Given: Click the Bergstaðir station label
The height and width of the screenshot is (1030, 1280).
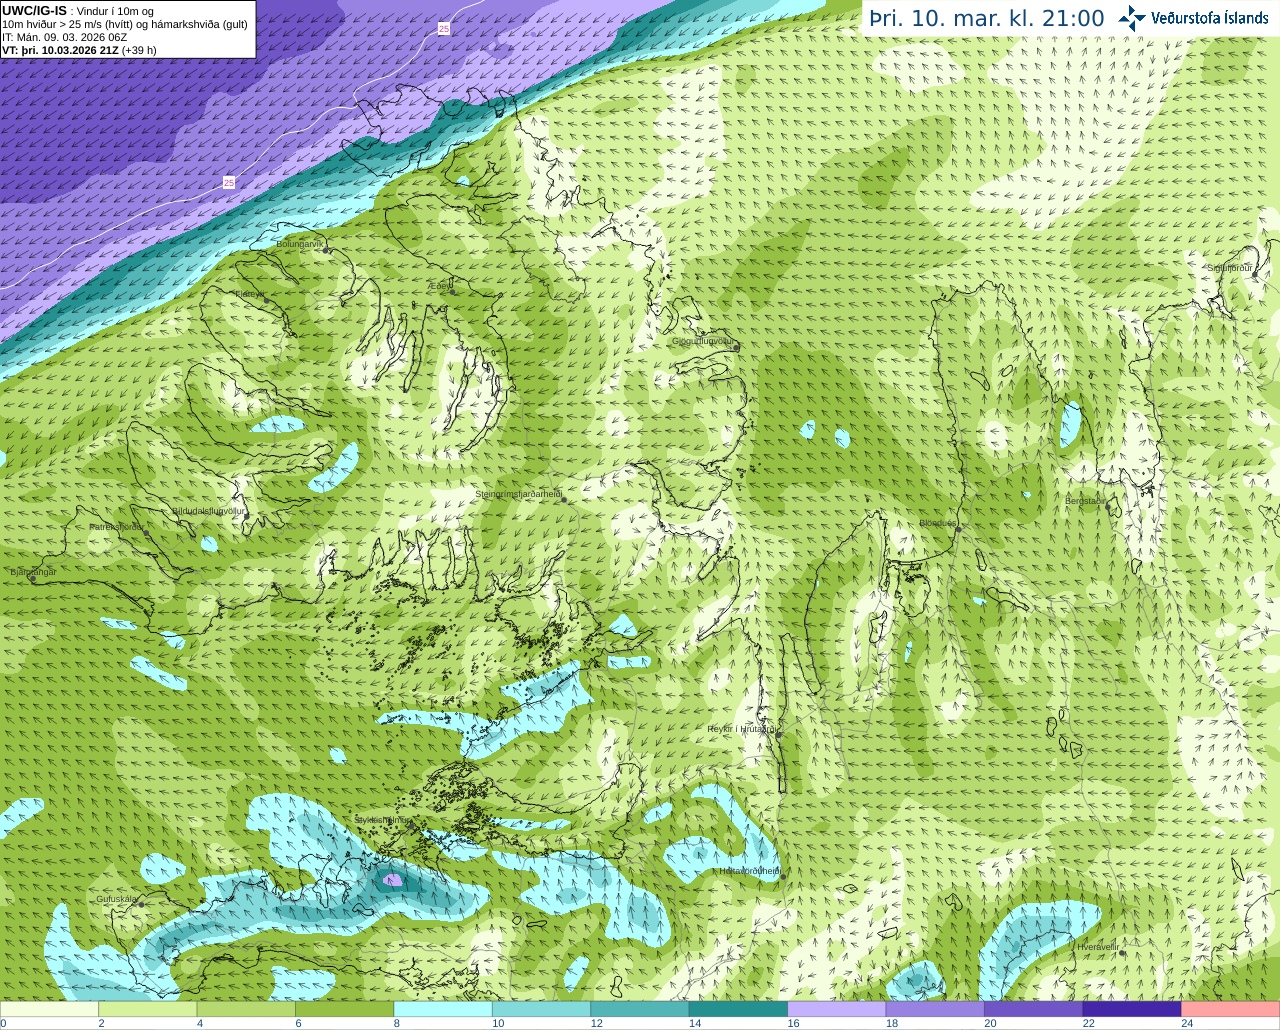Looking at the screenshot, I should (x=1085, y=501).
